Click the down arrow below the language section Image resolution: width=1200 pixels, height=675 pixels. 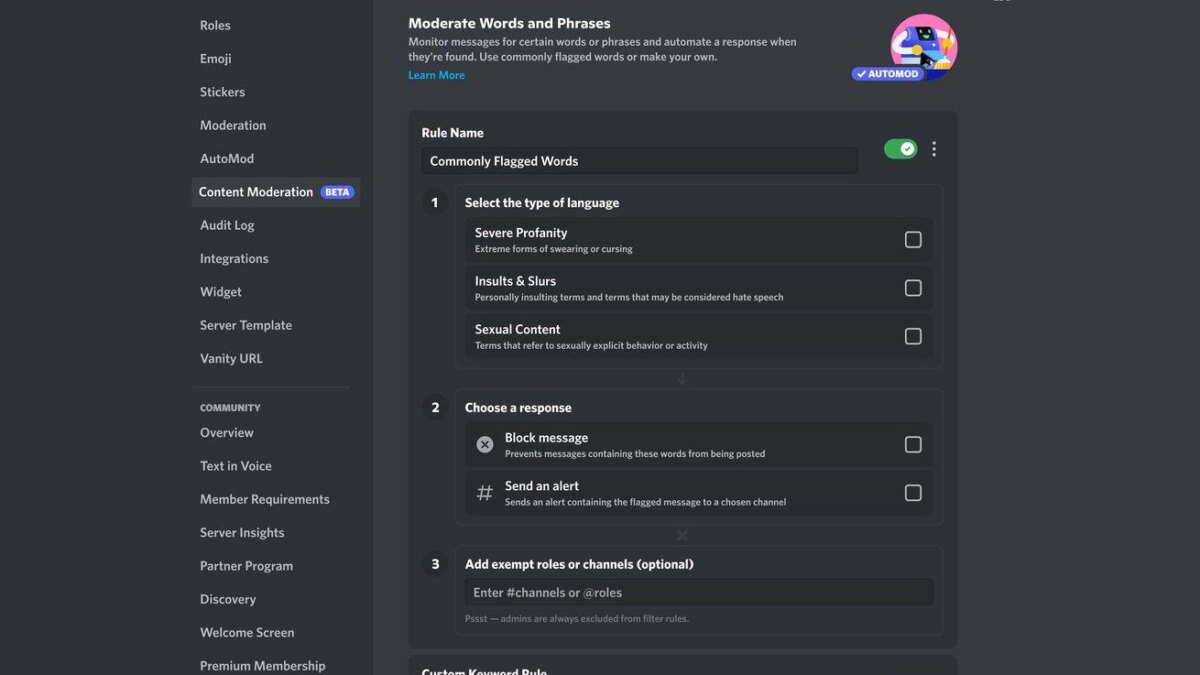click(x=682, y=377)
